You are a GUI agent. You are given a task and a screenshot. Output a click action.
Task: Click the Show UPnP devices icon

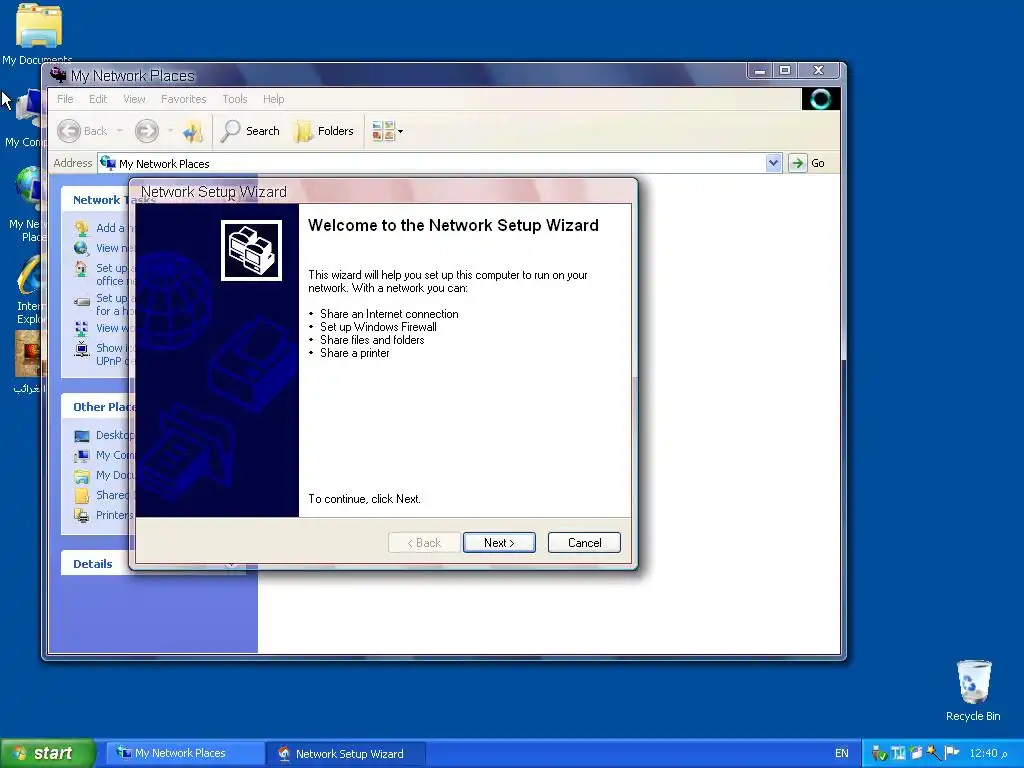tap(82, 349)
